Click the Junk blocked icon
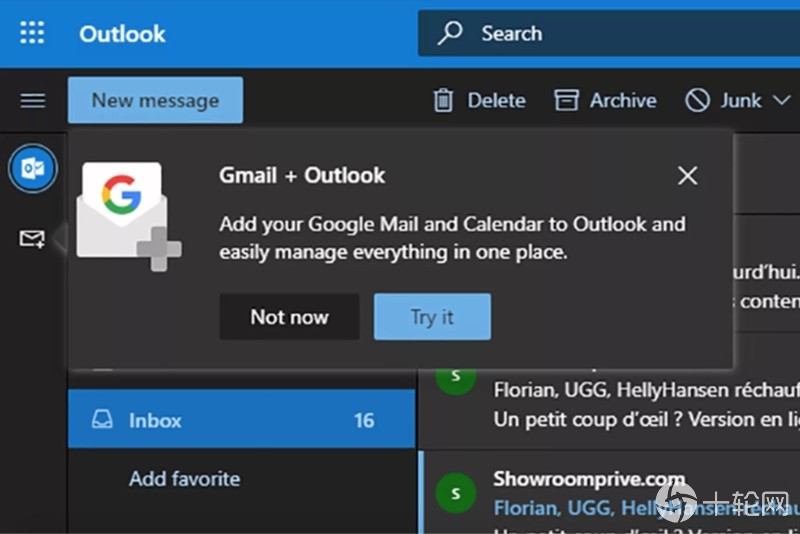 [x=697, y=100]
